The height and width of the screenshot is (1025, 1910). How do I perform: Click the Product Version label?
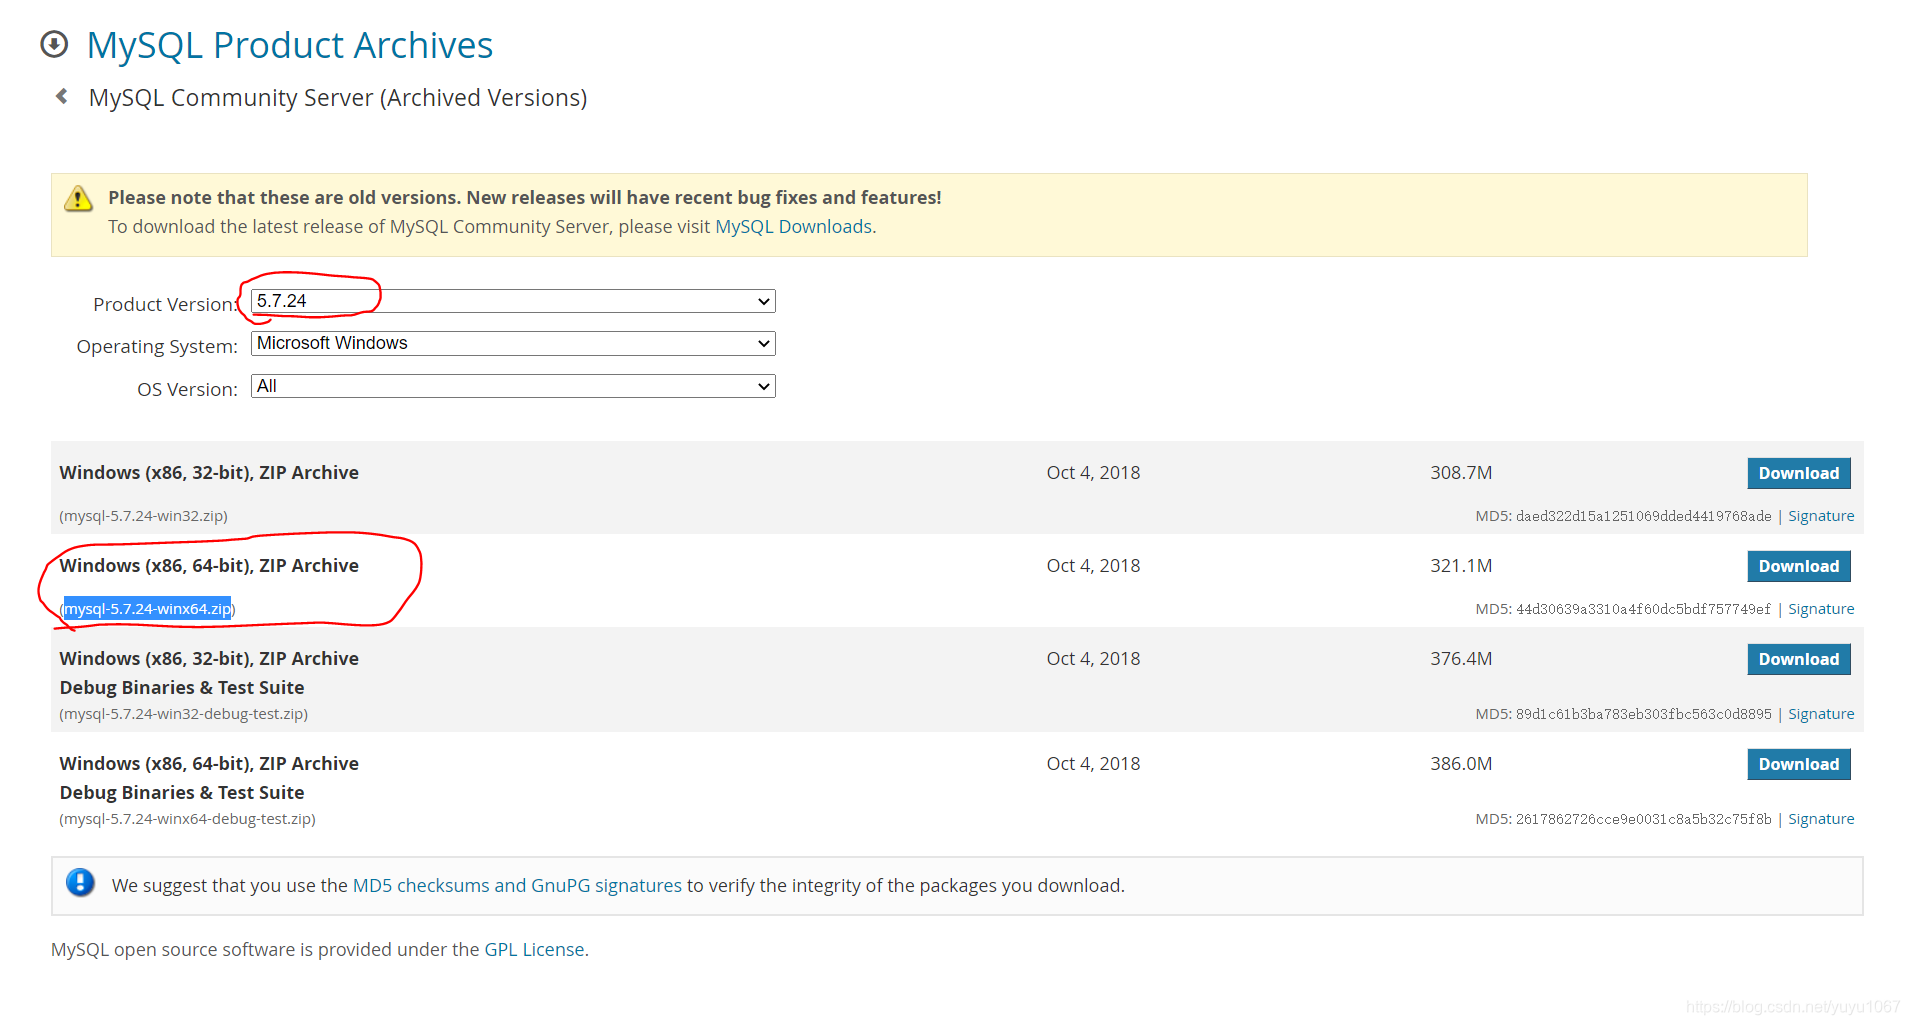coord(165,304)
